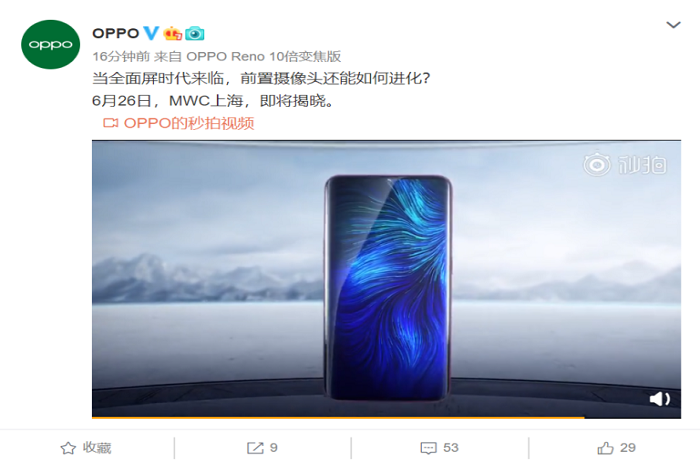Click the video camera icon before 秒拍视频
Image resolution: width=700 pixels, height=465 pixels.
pyautogui.click(x=110, y=123)
